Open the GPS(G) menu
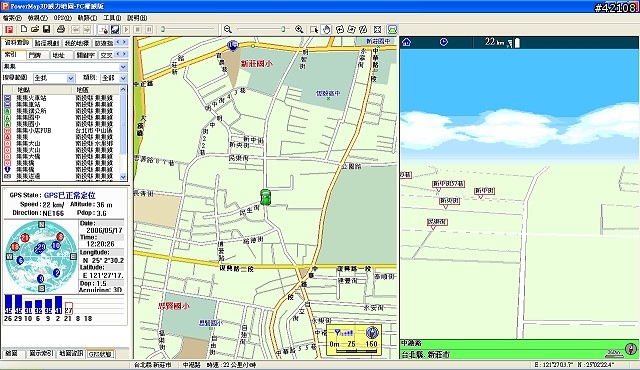This screenshot has width=640, height=370. tap(62, 18)
